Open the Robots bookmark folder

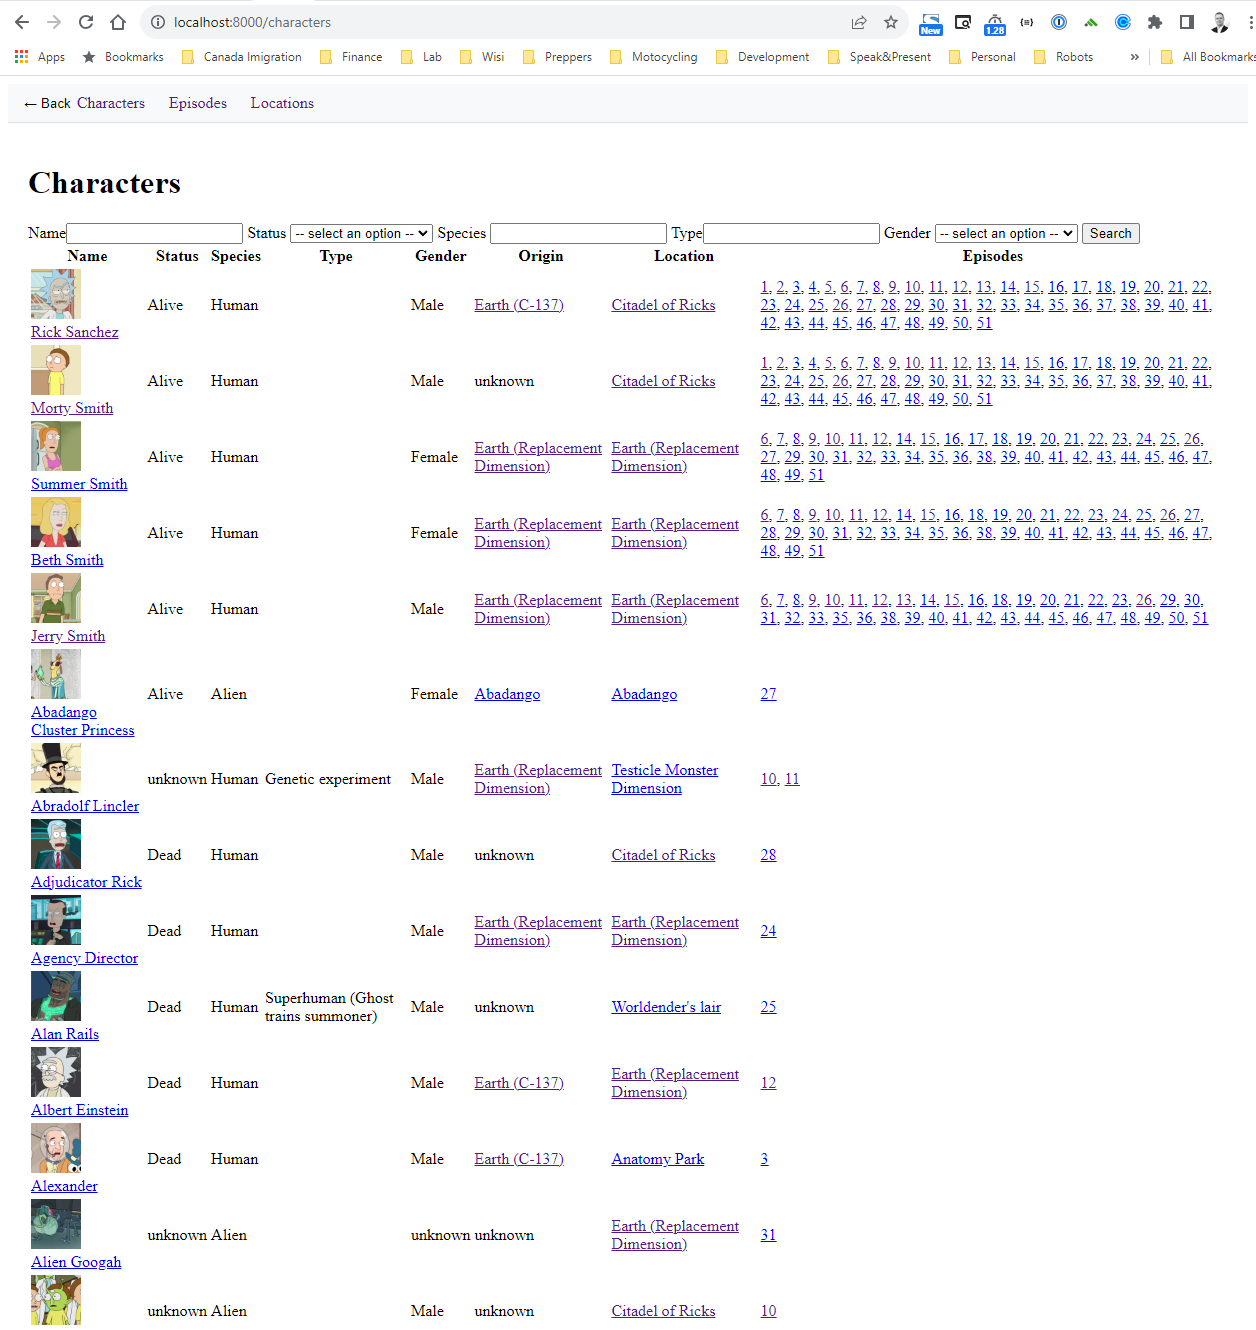pyautogui.click(x=1064, y=57)
